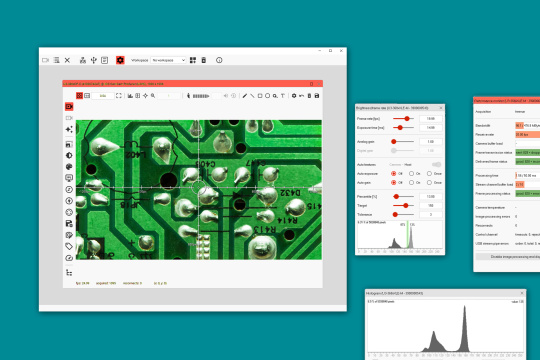Screen dimensions: 540x360
Task: Click the Percentile value field
Action: point(430,196)
